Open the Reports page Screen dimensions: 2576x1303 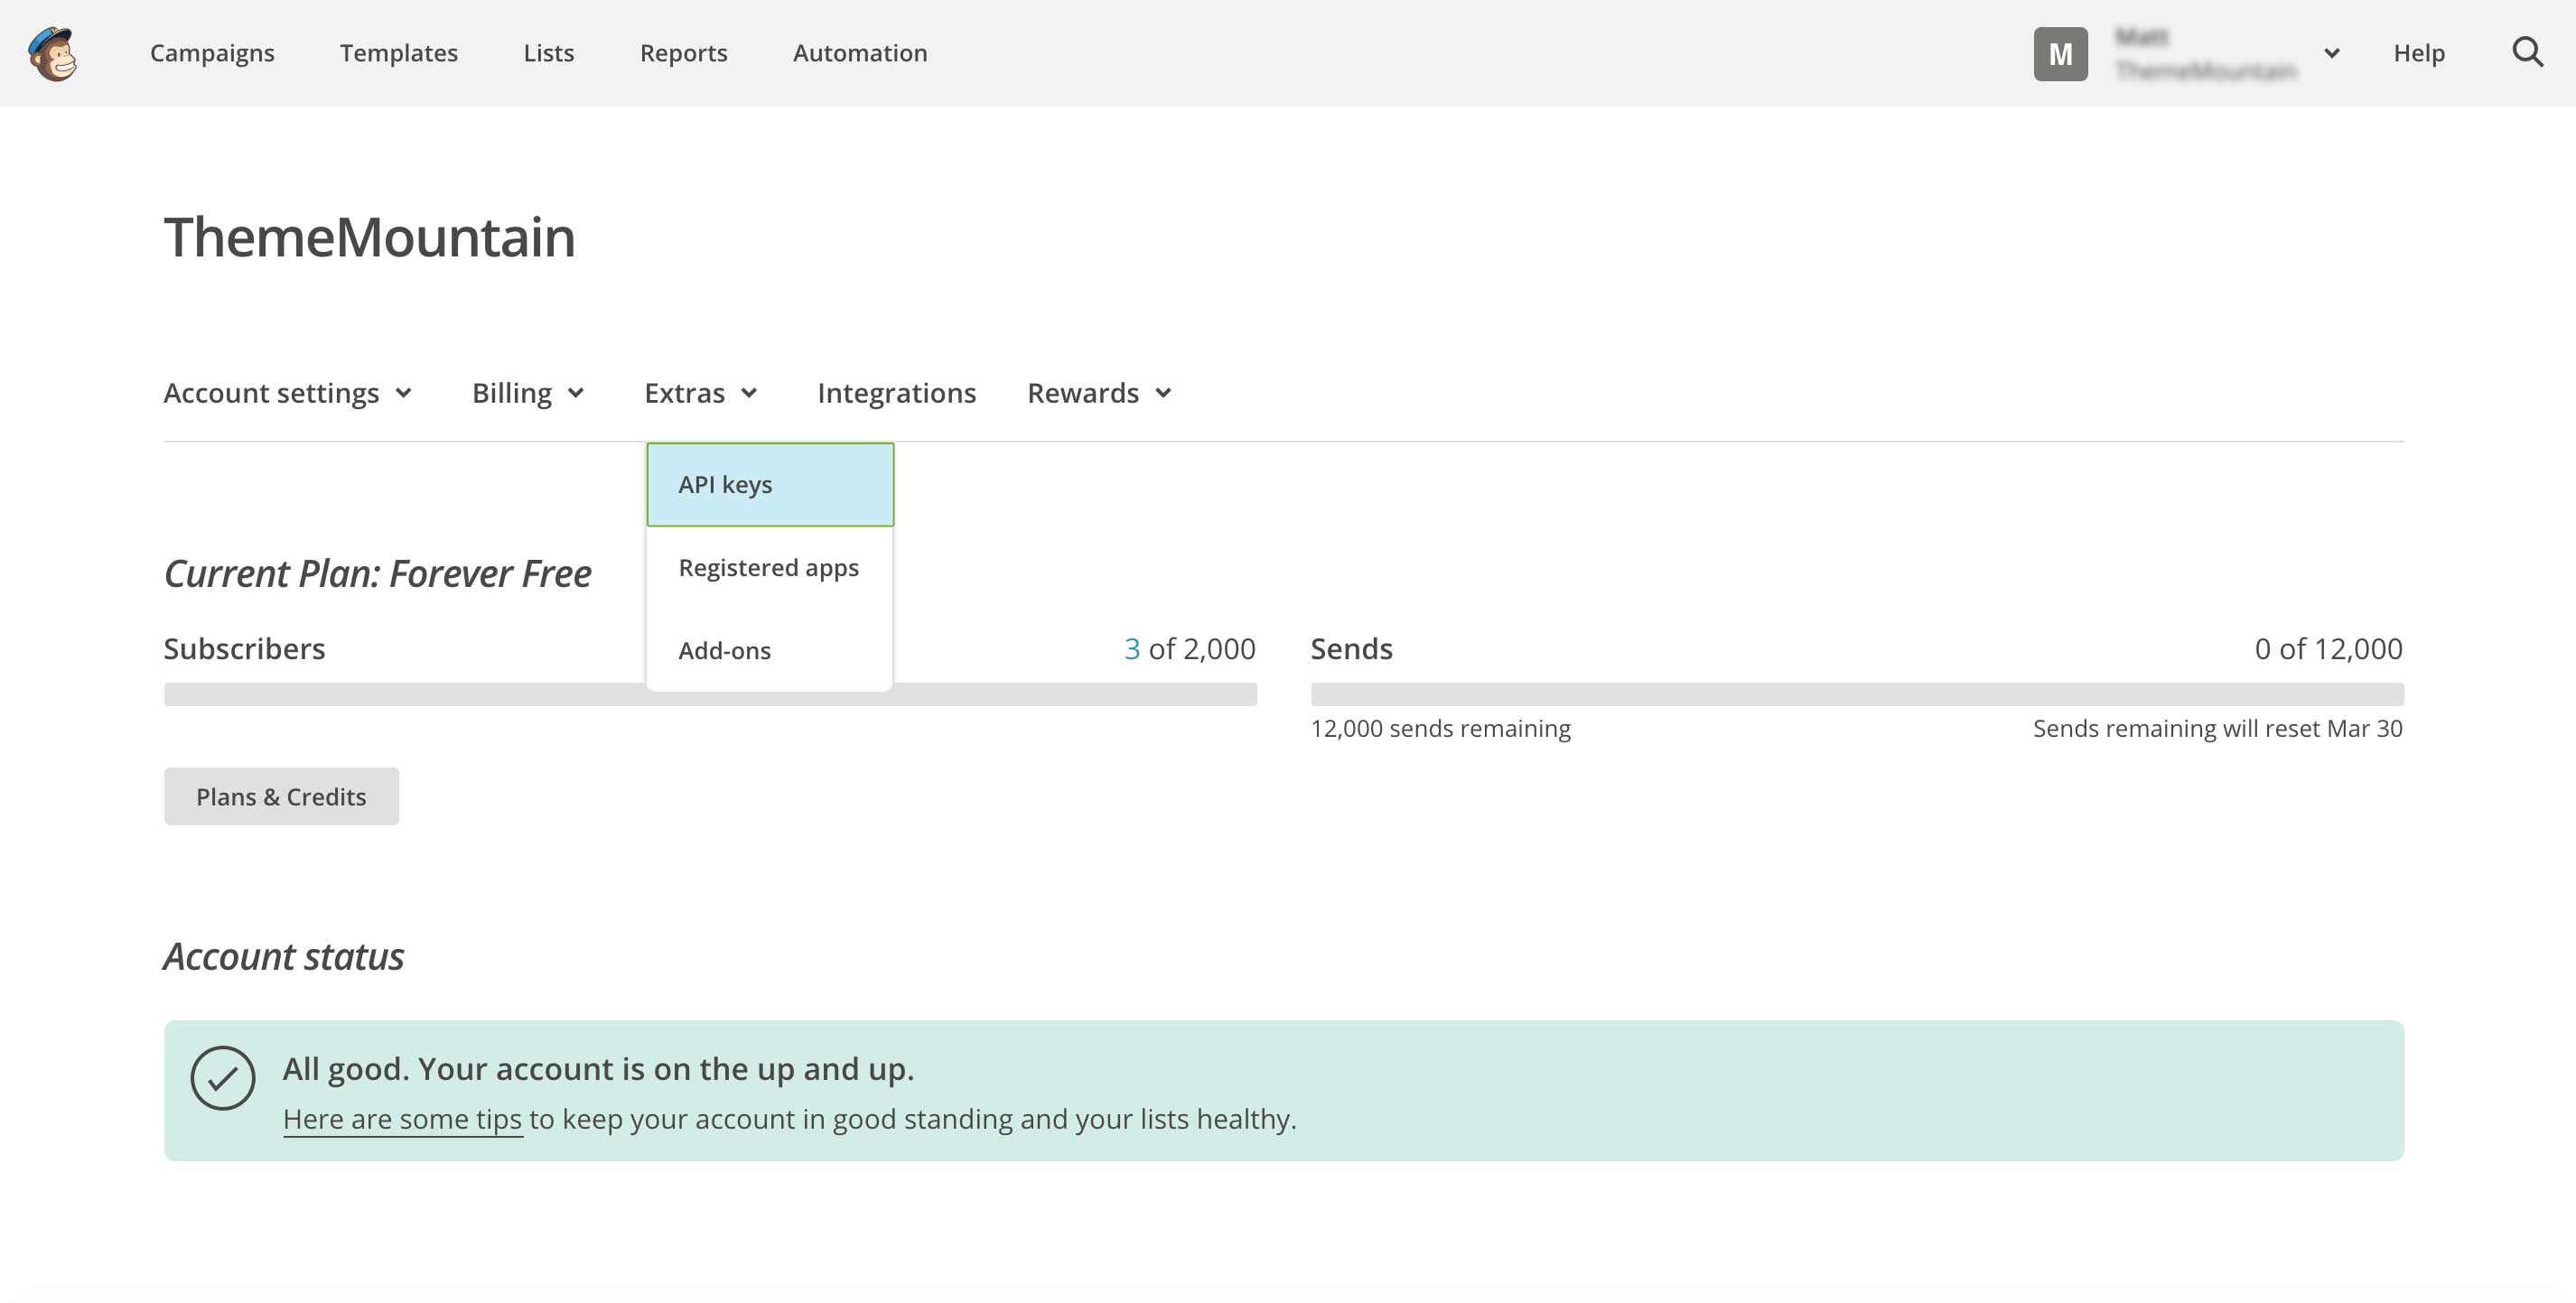click(x=683, y=53)
